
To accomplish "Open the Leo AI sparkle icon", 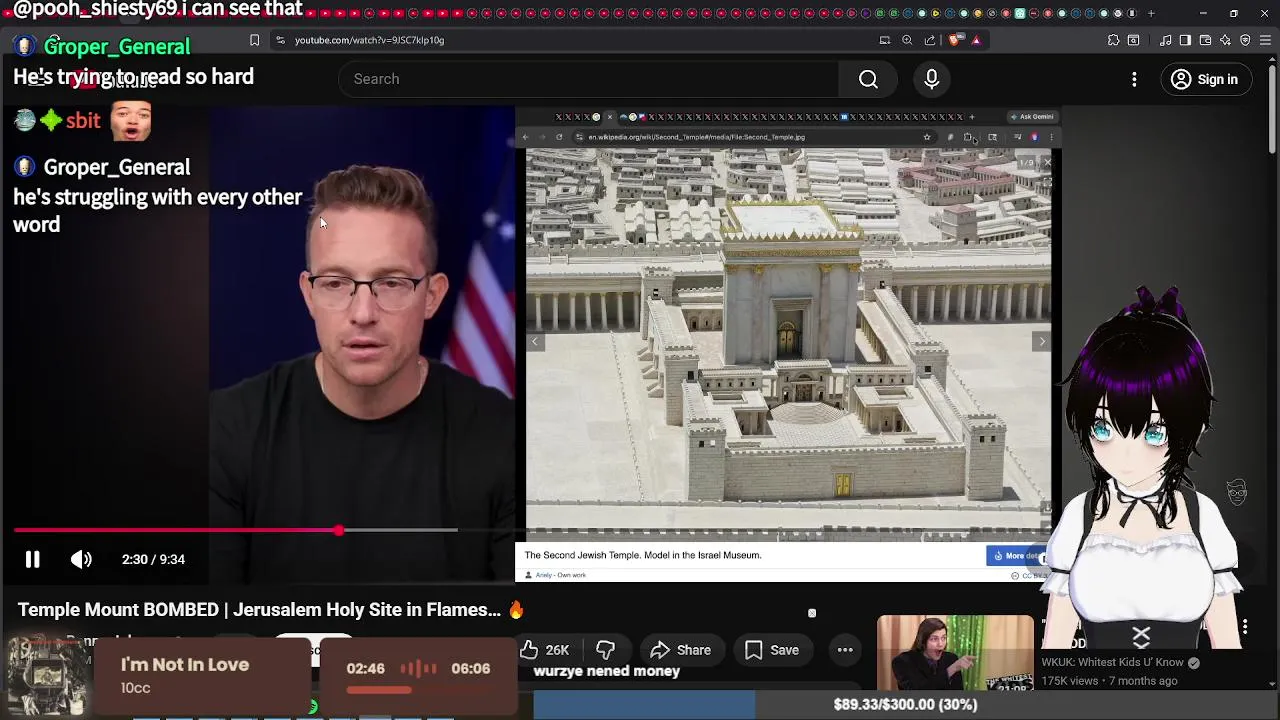I will tap(1225, 40).
